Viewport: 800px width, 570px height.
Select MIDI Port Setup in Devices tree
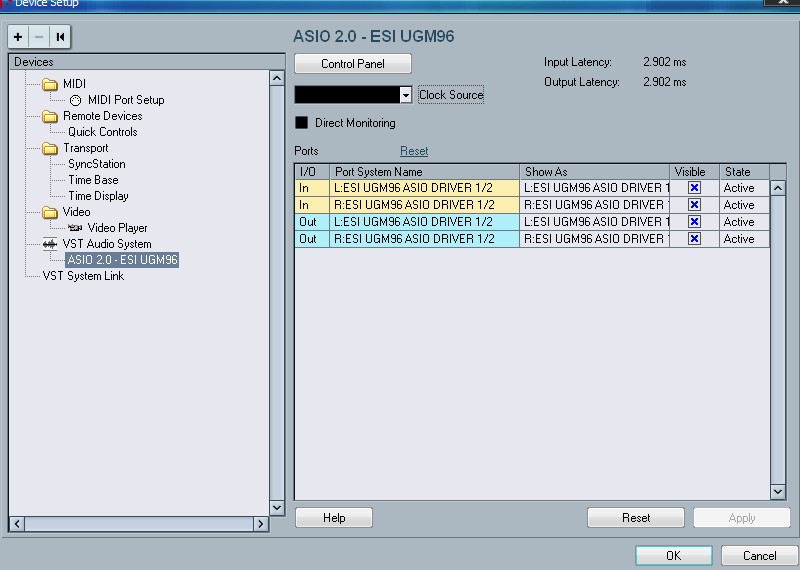(126, 100)
